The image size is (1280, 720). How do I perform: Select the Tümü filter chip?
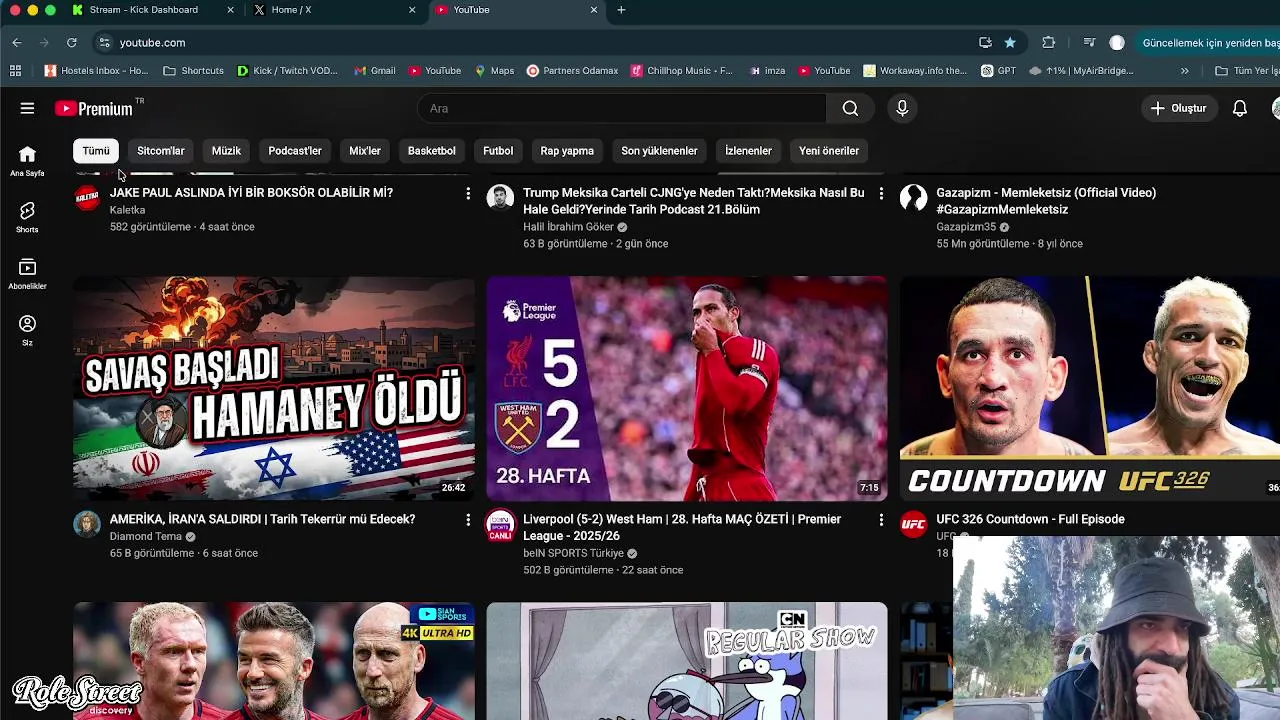[x=96, y=151]
